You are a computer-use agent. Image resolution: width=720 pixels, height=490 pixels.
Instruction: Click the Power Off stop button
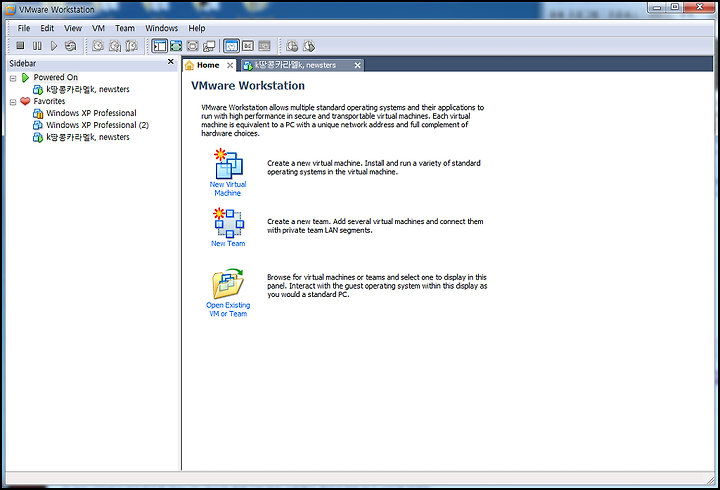tap(20, 45)
